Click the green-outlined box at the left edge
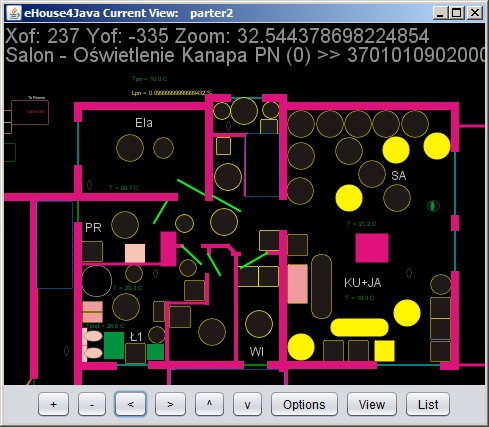 [x=10, y=152]
